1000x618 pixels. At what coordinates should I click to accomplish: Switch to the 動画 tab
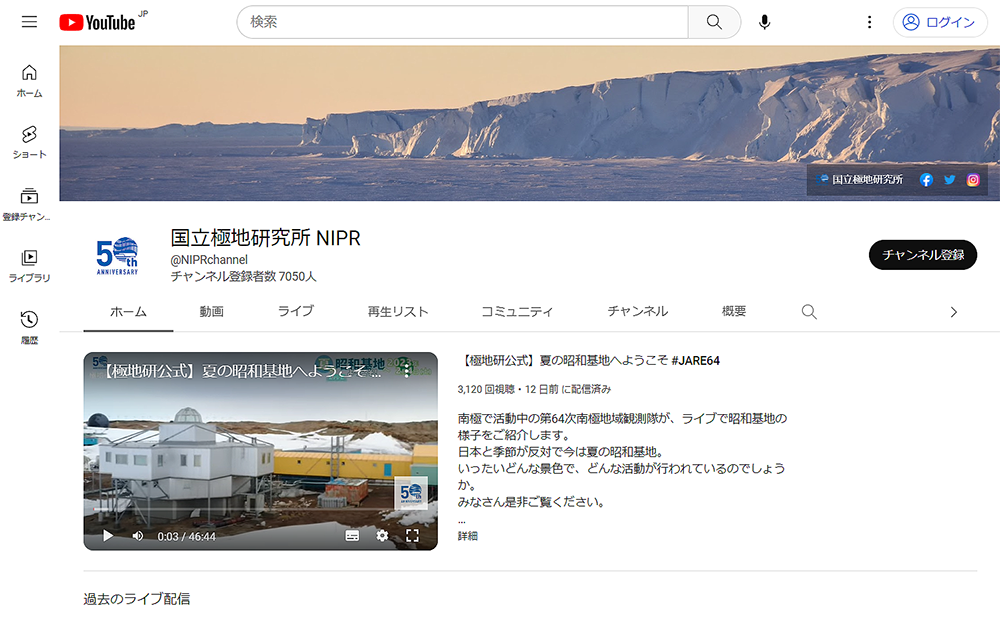[211, 312]
